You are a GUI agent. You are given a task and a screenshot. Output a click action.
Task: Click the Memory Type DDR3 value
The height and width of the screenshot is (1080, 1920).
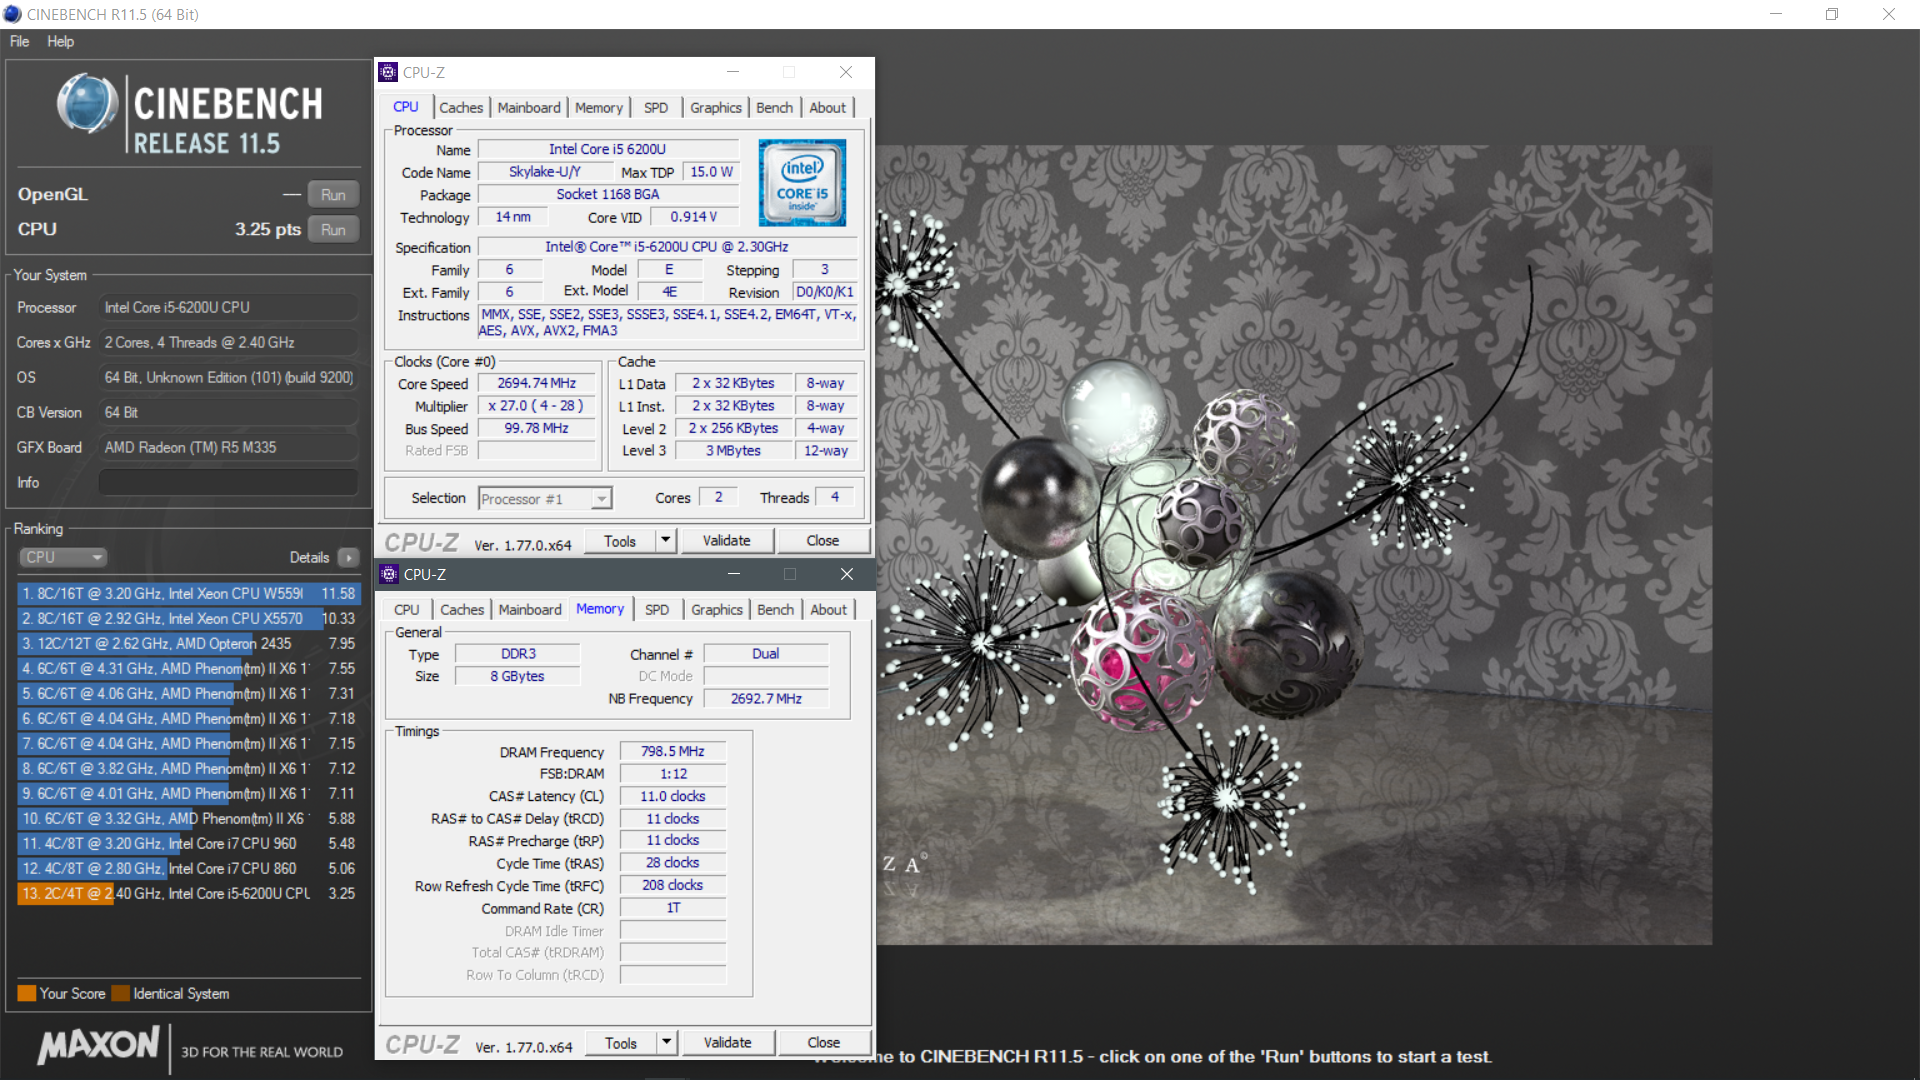[518, 653]
